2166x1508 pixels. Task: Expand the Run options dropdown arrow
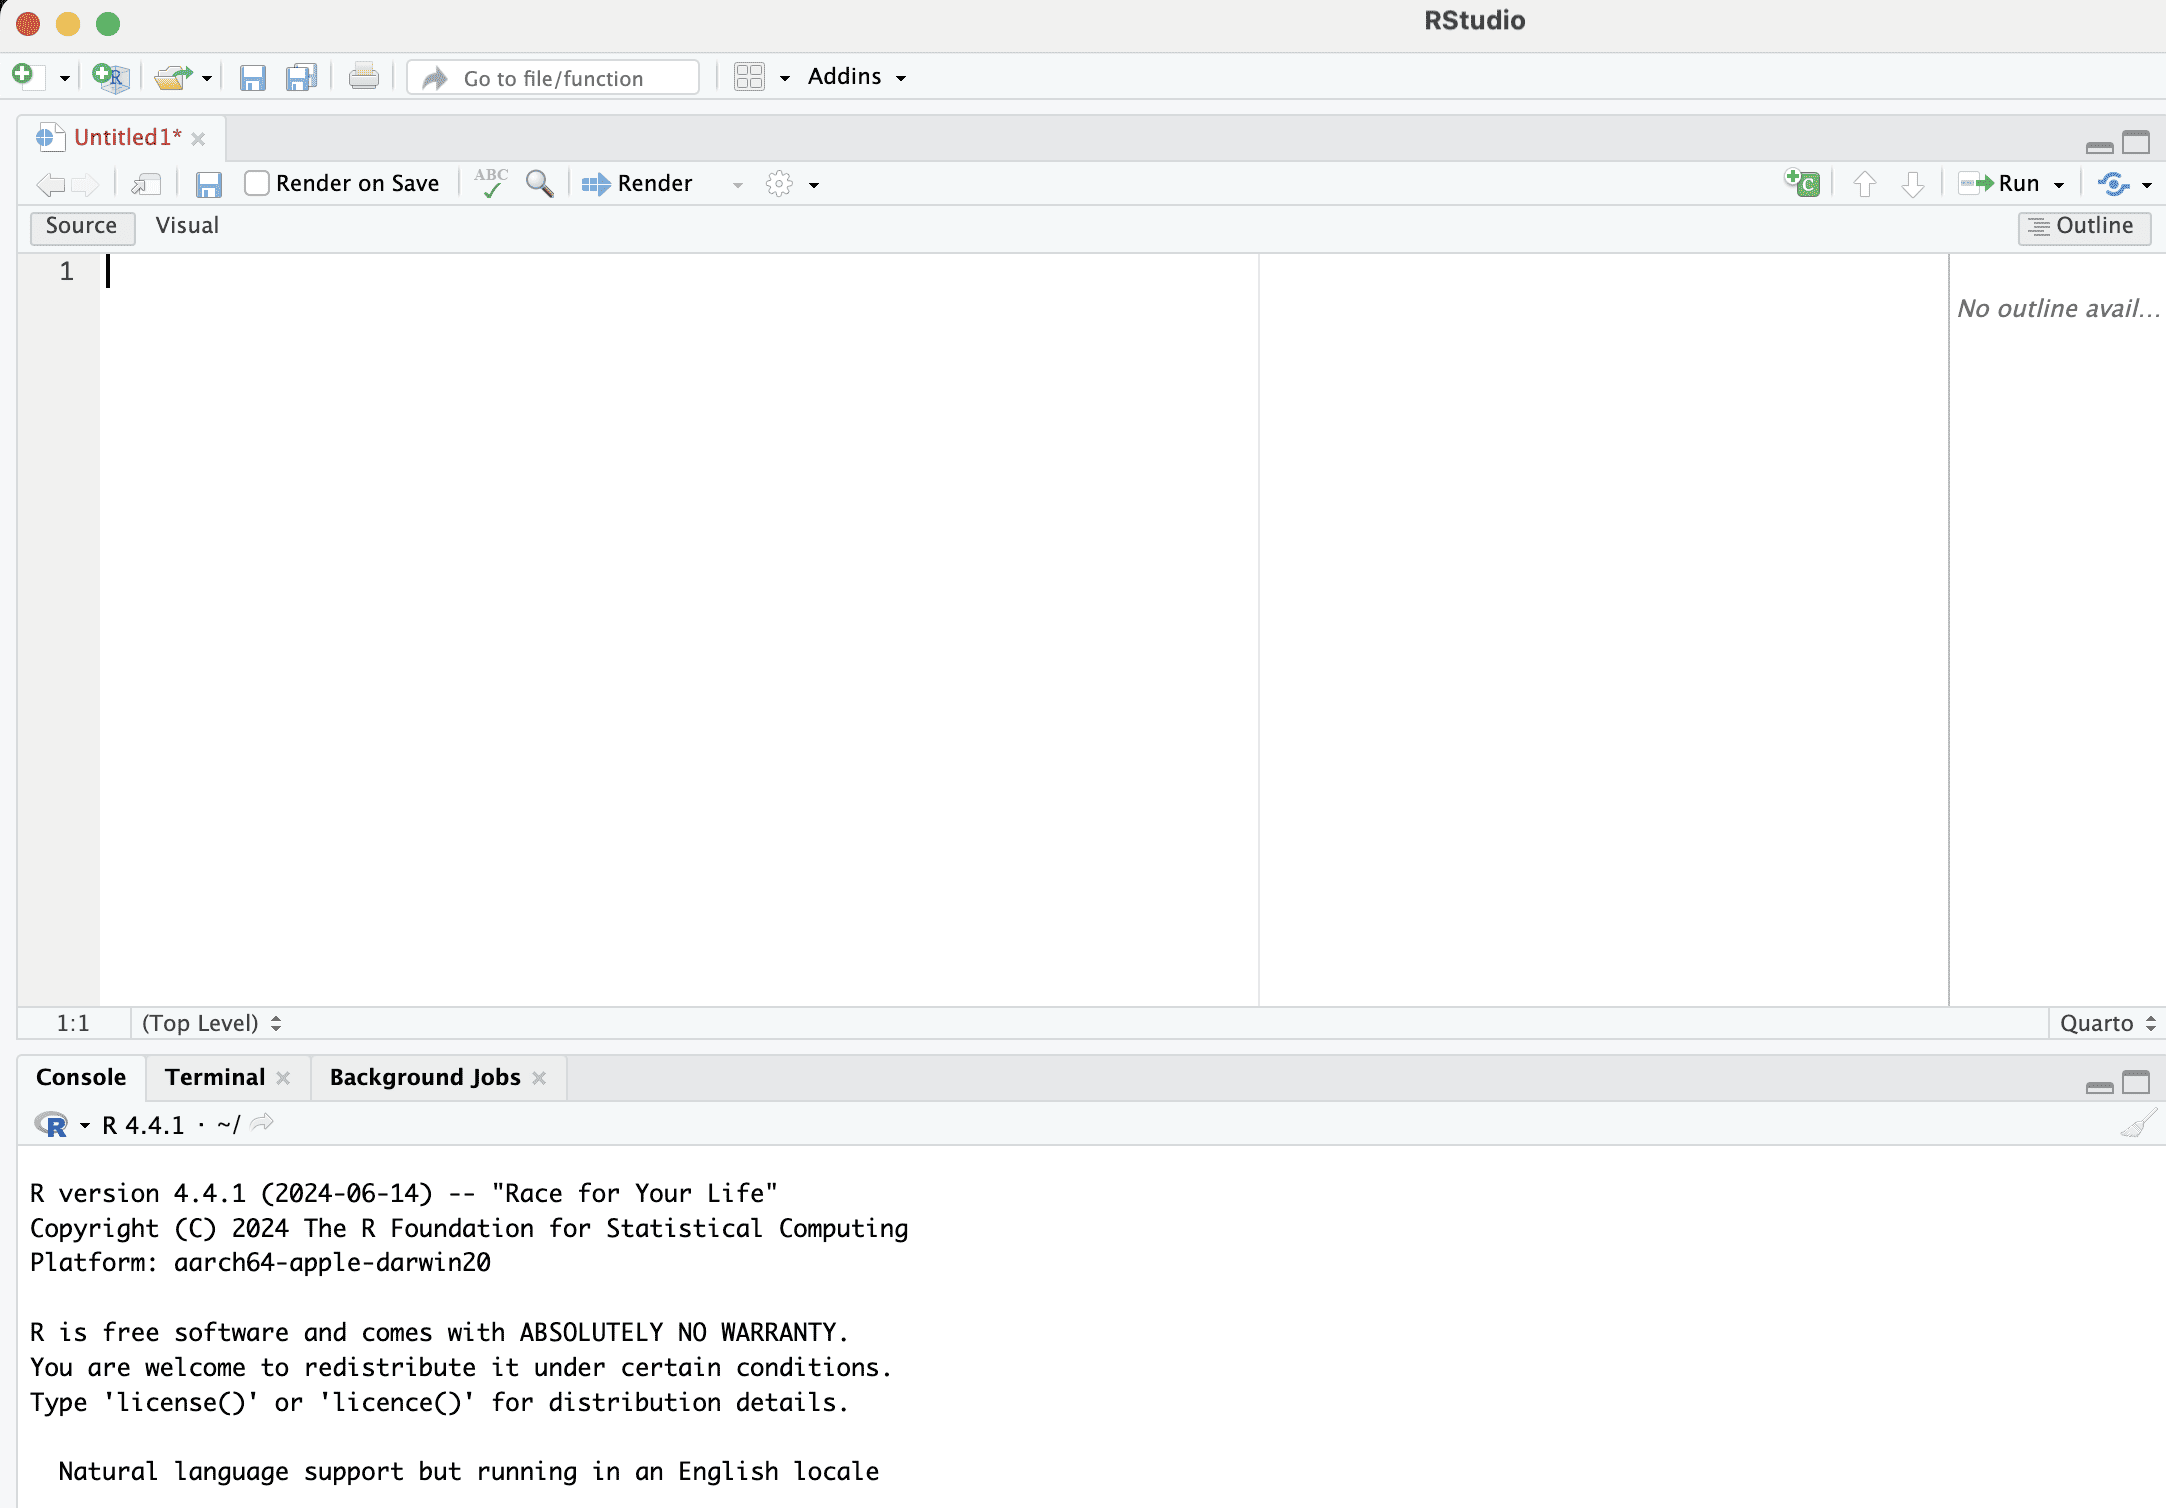[2059, 185]
